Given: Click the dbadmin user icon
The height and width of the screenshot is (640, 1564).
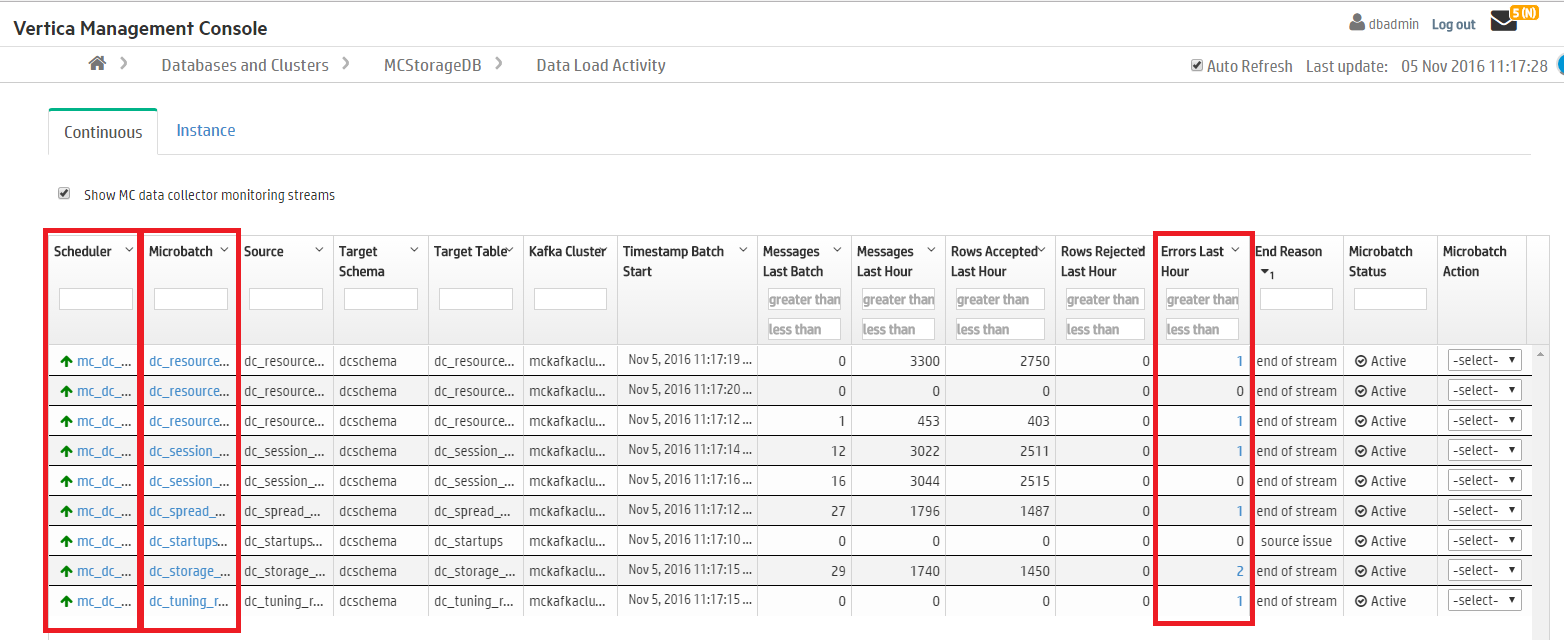Looking at the screenshot, I should [x=1357, y=22].
